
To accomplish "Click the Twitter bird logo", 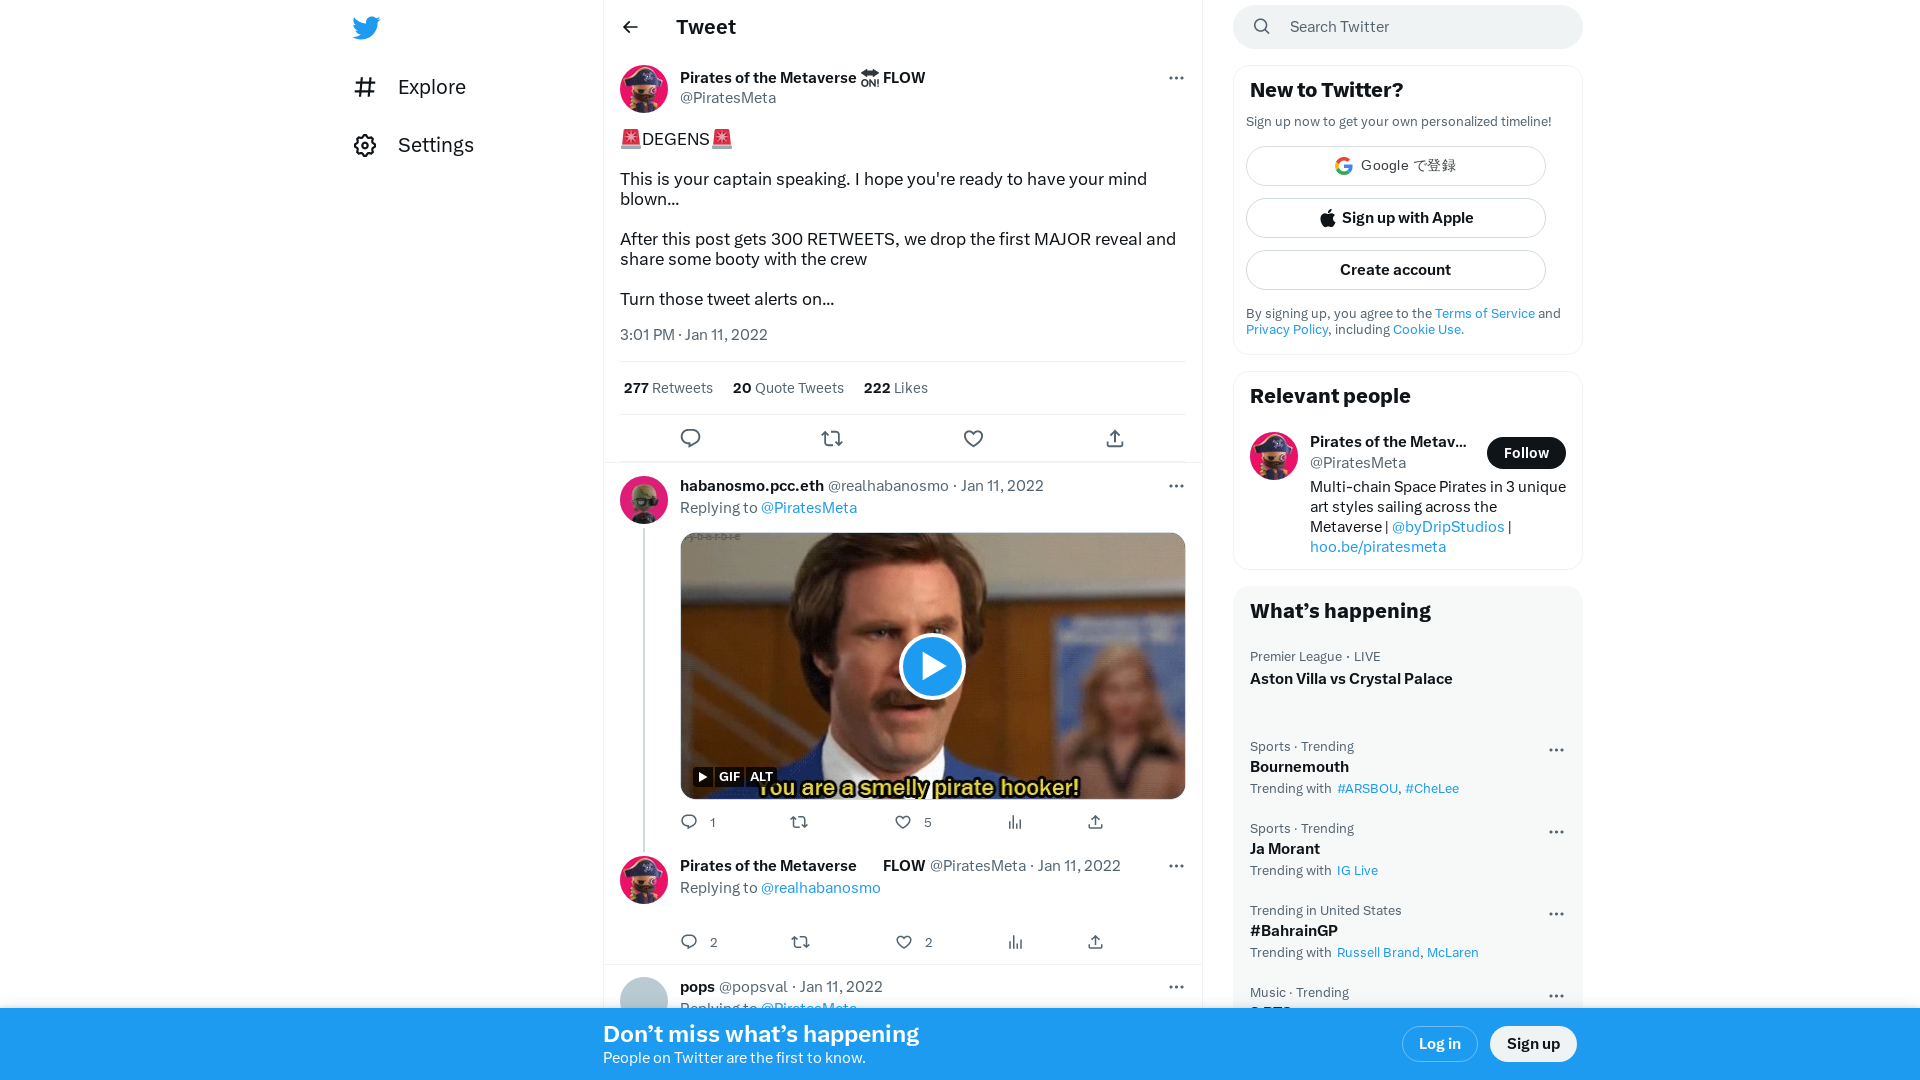I will tap(366, 28).
